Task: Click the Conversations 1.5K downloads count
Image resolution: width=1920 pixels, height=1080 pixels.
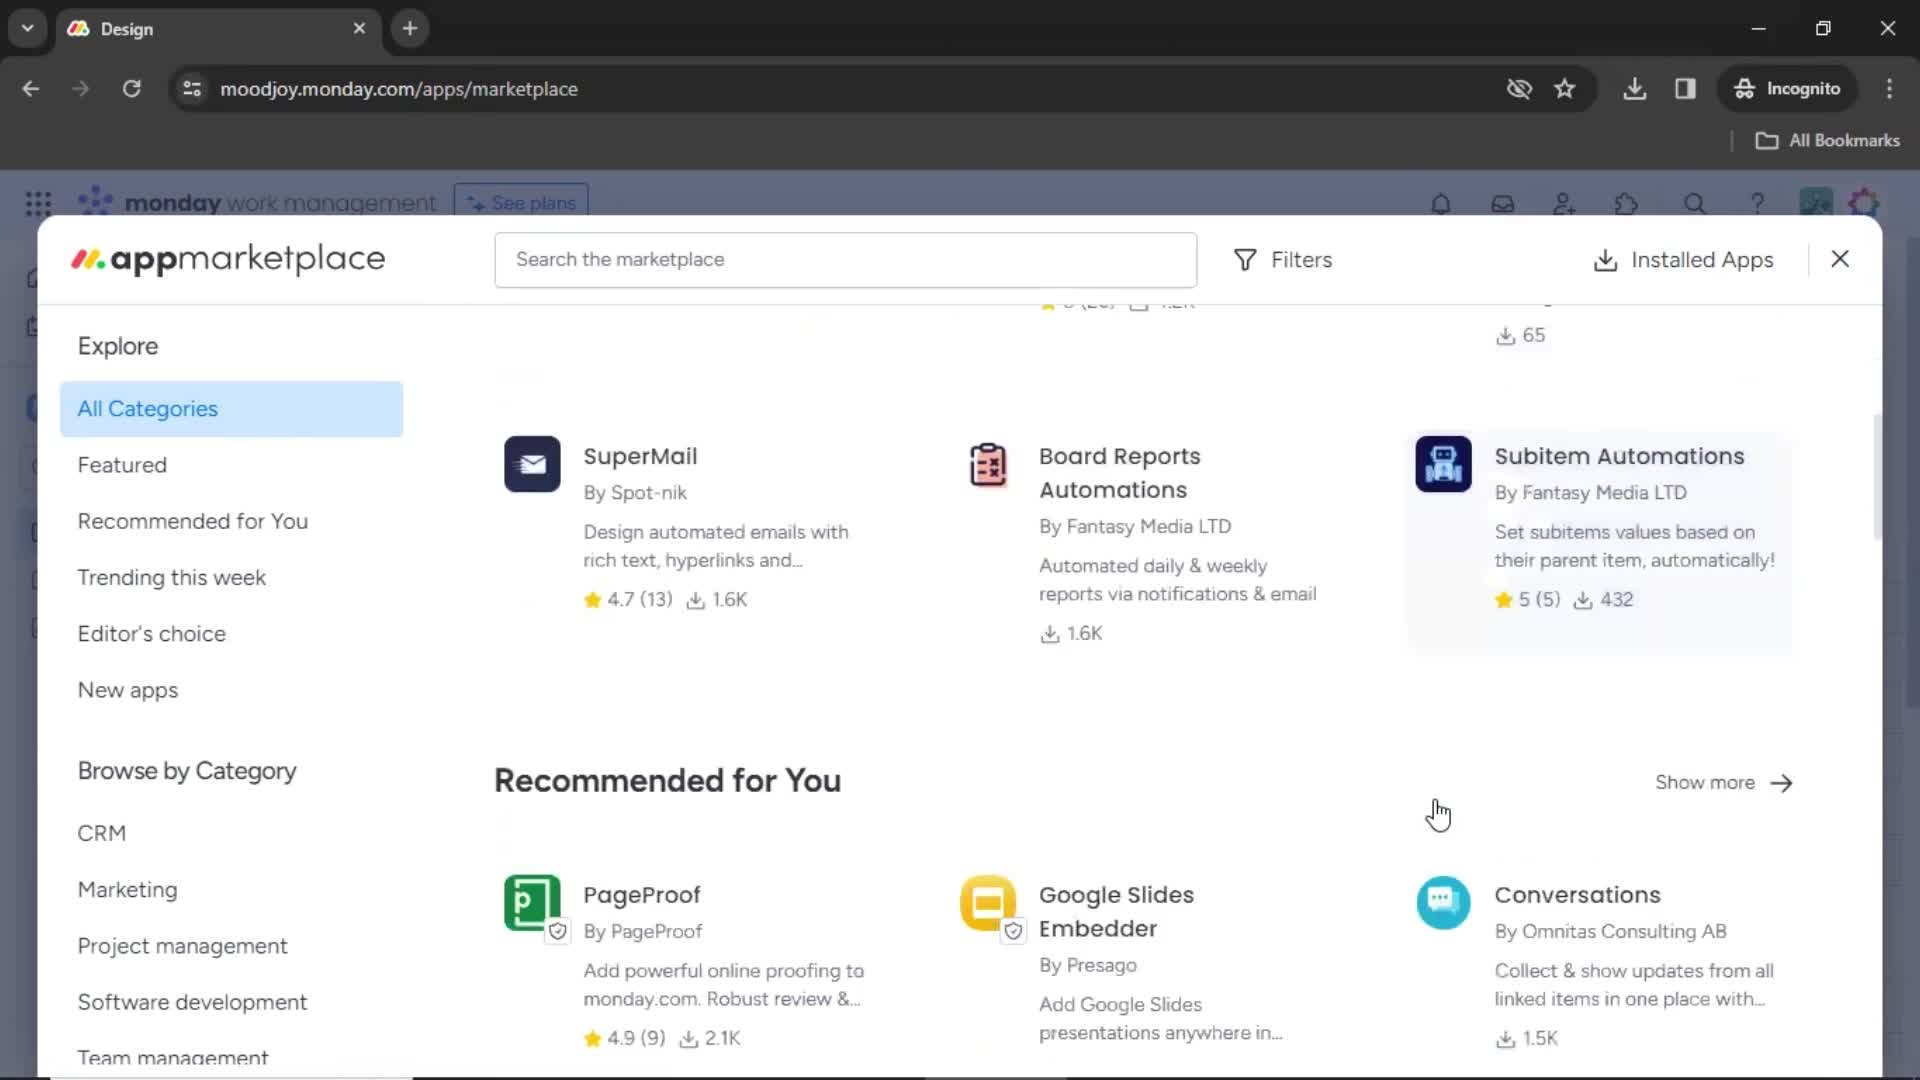Action: click(1527, 1039)
